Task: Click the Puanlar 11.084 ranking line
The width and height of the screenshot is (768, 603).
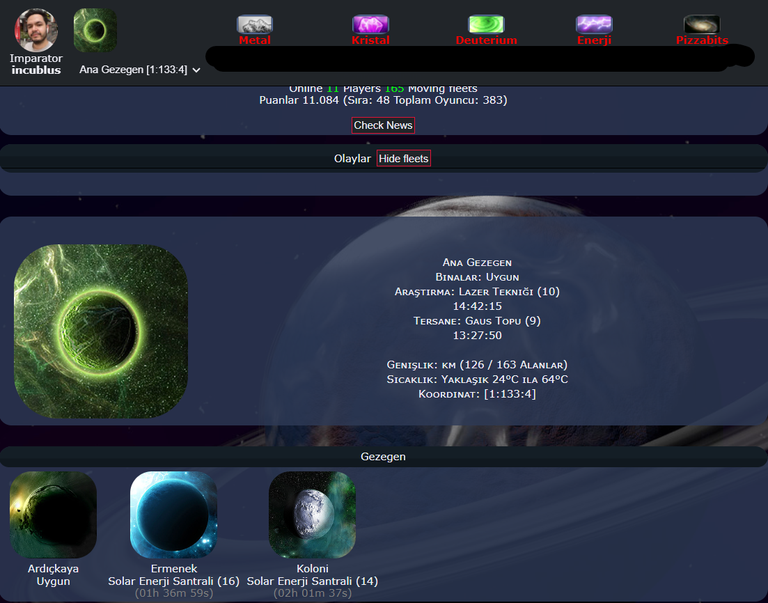Action: coord(383,100)
